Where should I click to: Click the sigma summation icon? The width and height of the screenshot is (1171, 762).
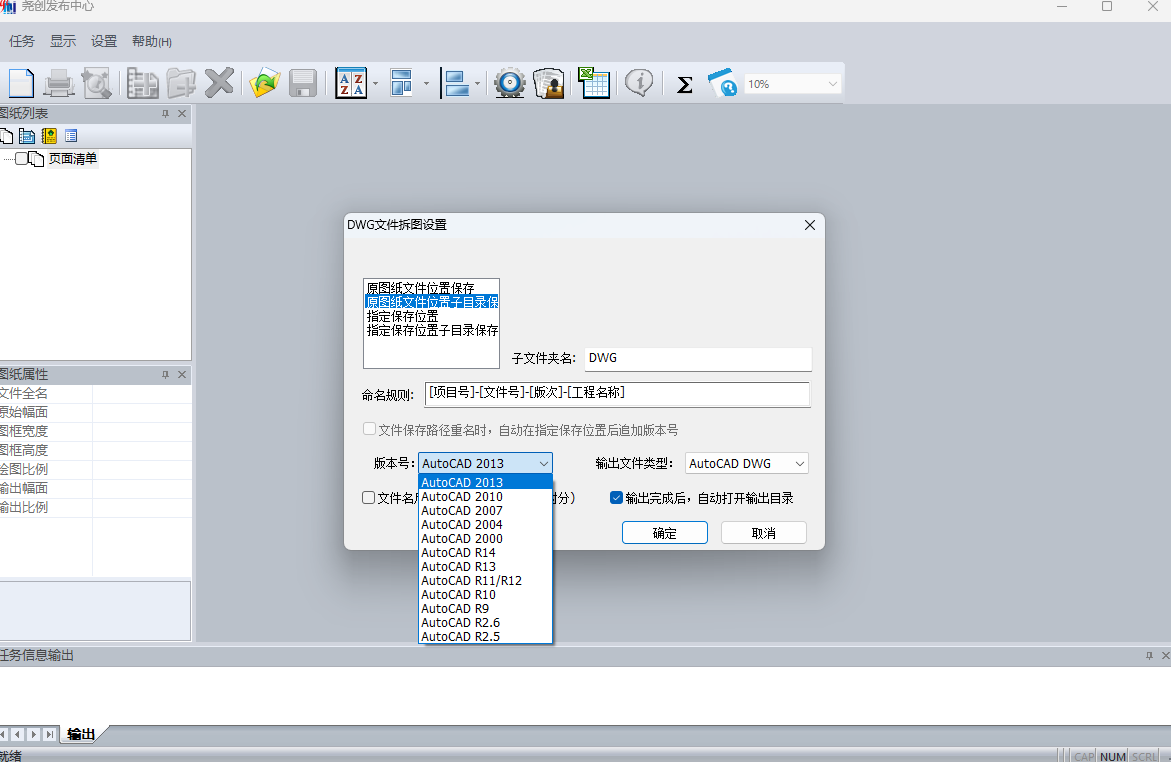click(x=684, y=84)
